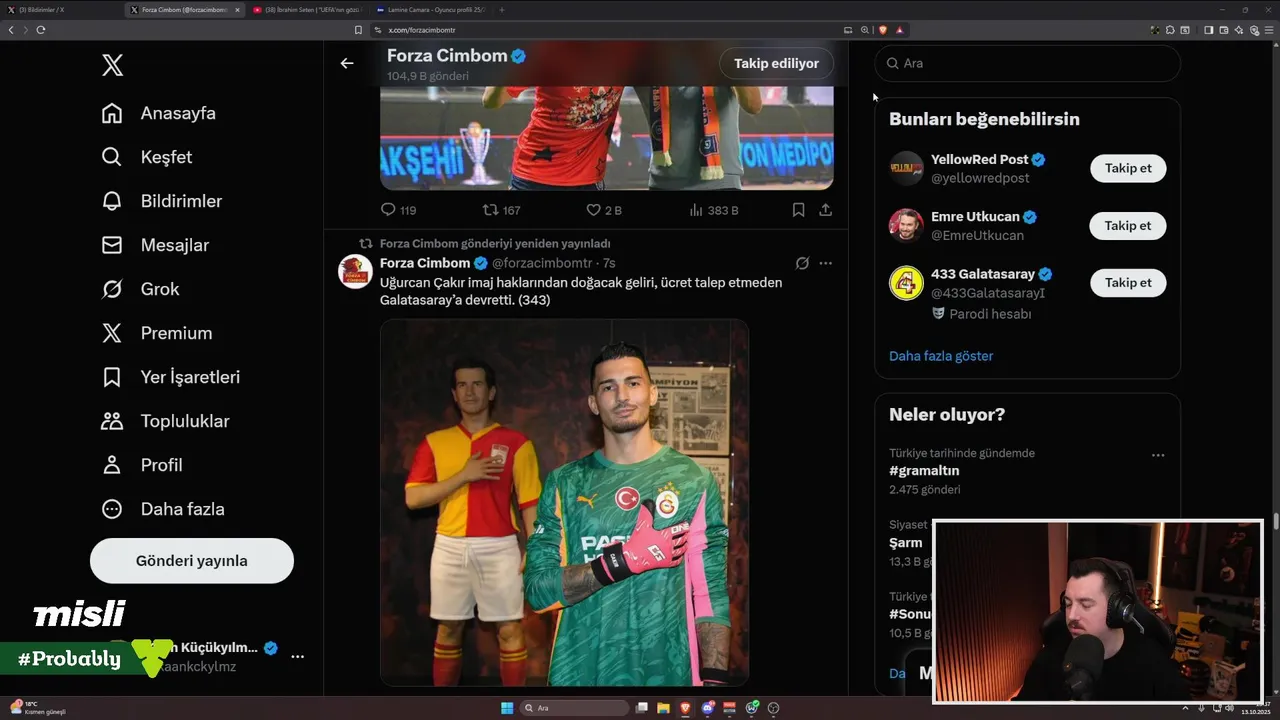Screen dimensions: 1280x720
Task: Reload the page
Action: point(40,30)
